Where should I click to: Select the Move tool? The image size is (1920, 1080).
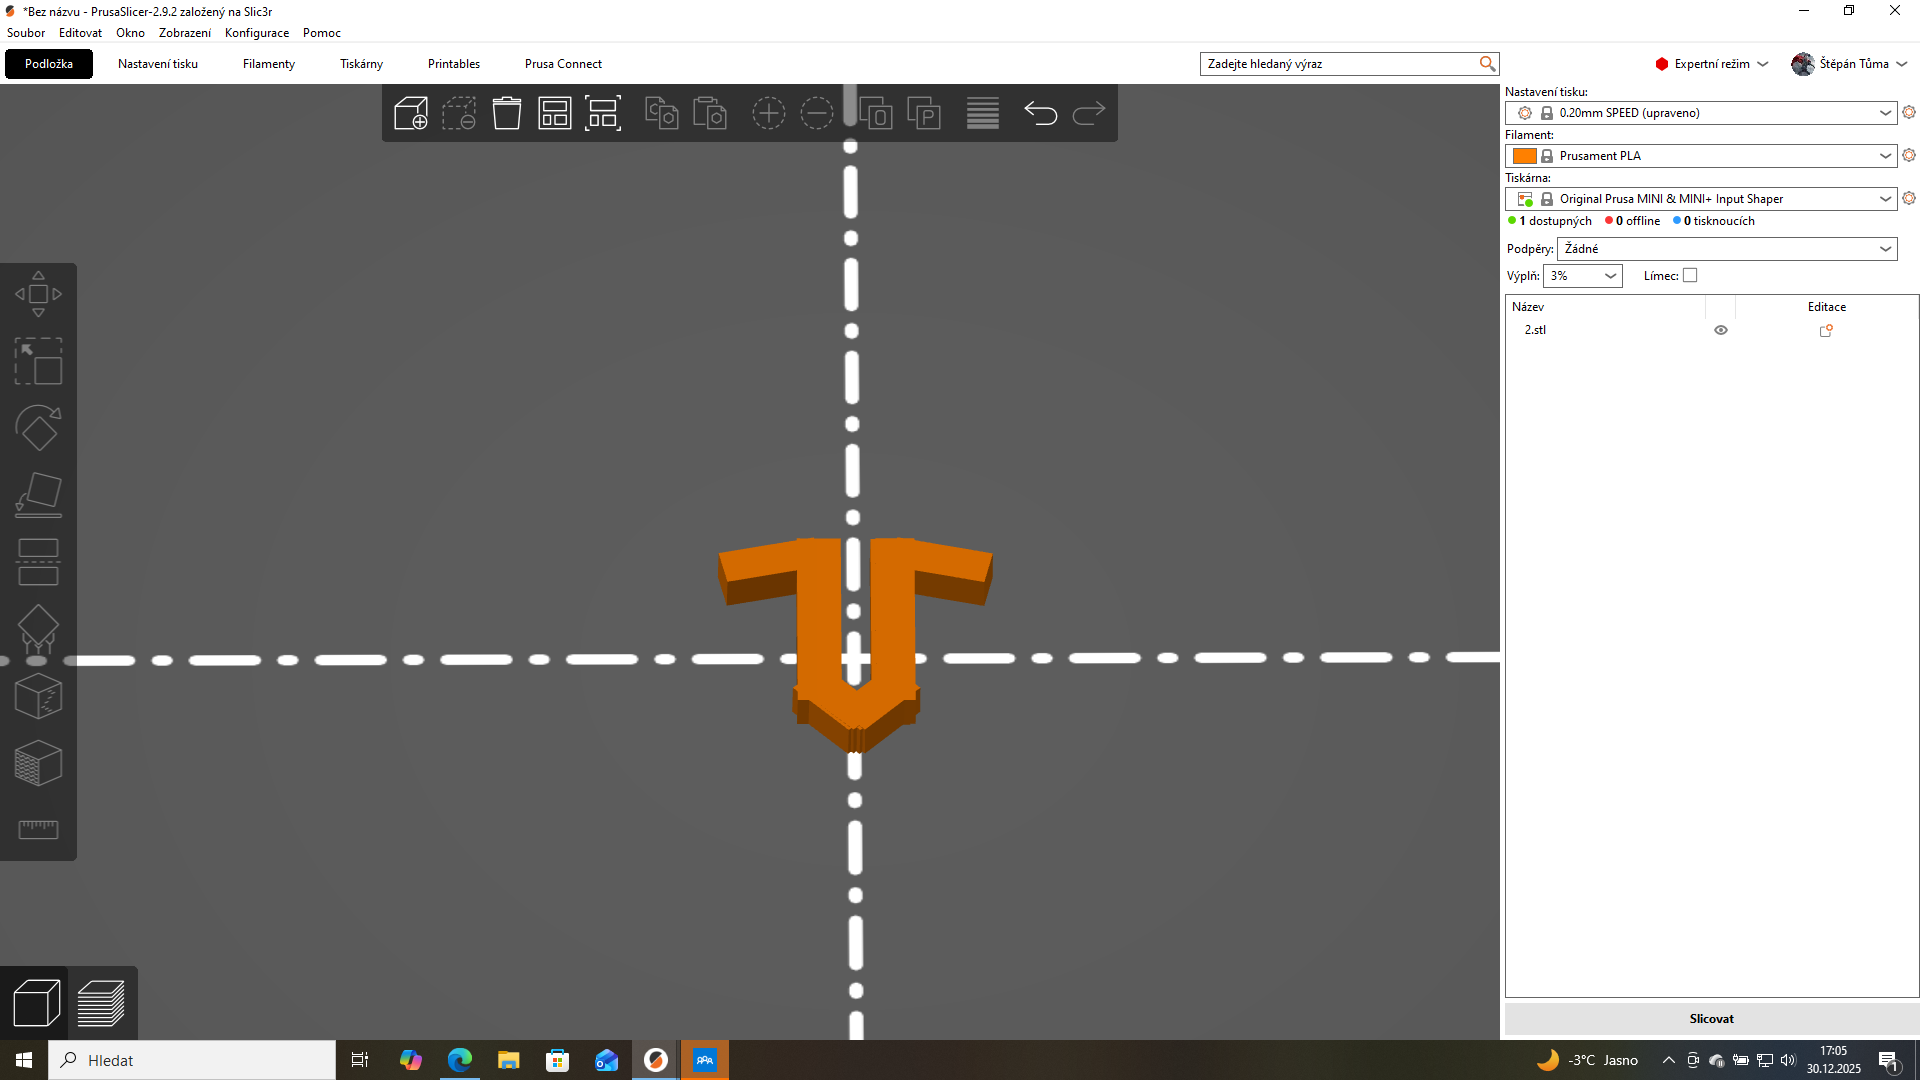[38, 294]
